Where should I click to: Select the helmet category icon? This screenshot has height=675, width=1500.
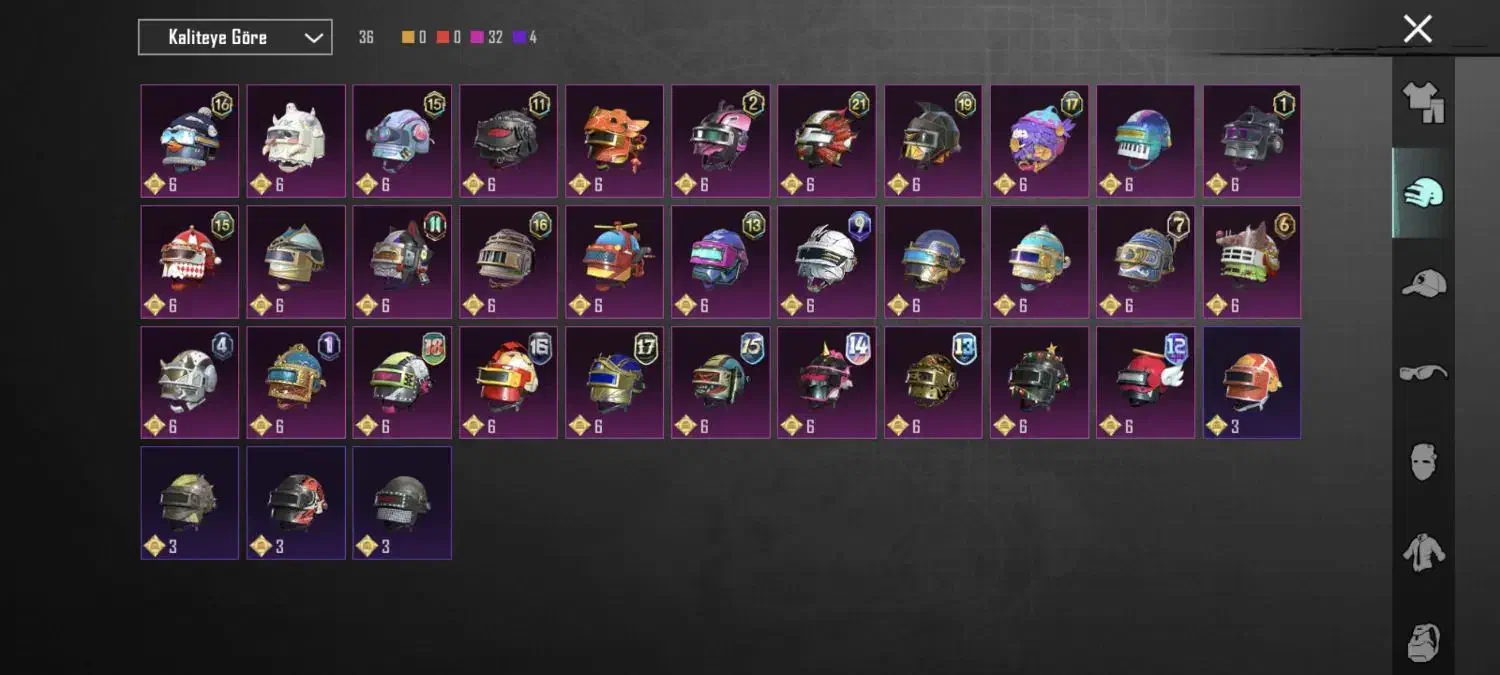tap(1424, 192)
